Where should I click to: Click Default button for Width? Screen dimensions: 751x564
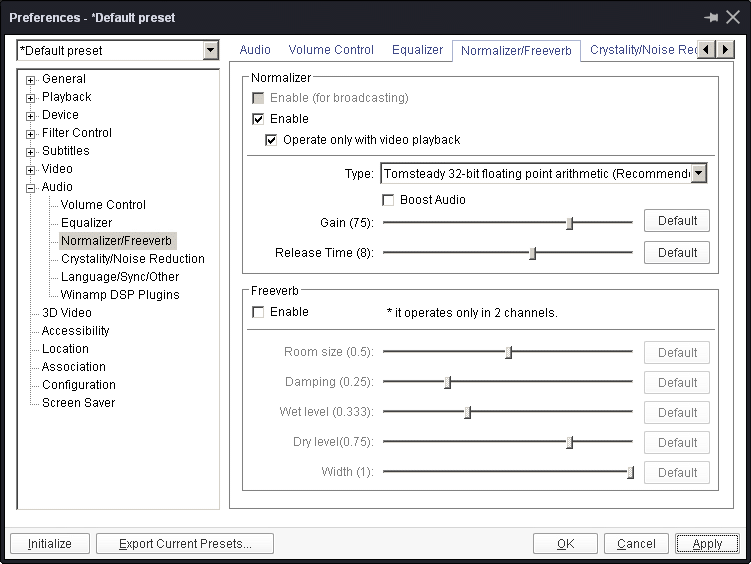click(677, 473)
